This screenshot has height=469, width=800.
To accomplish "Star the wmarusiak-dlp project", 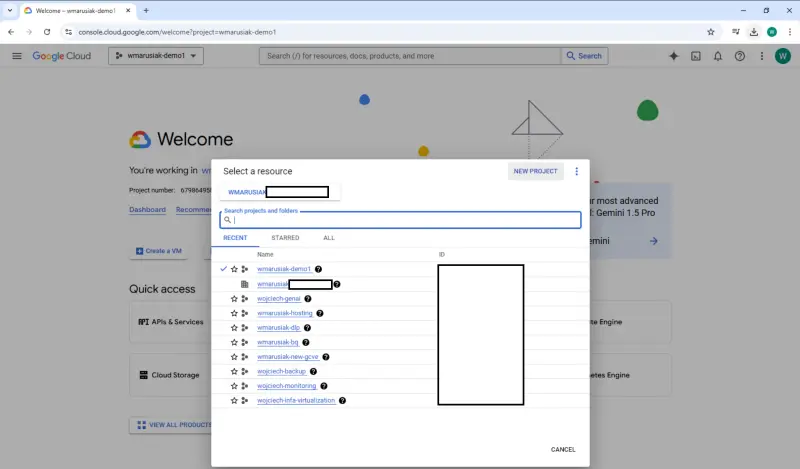I will (234, 328).
